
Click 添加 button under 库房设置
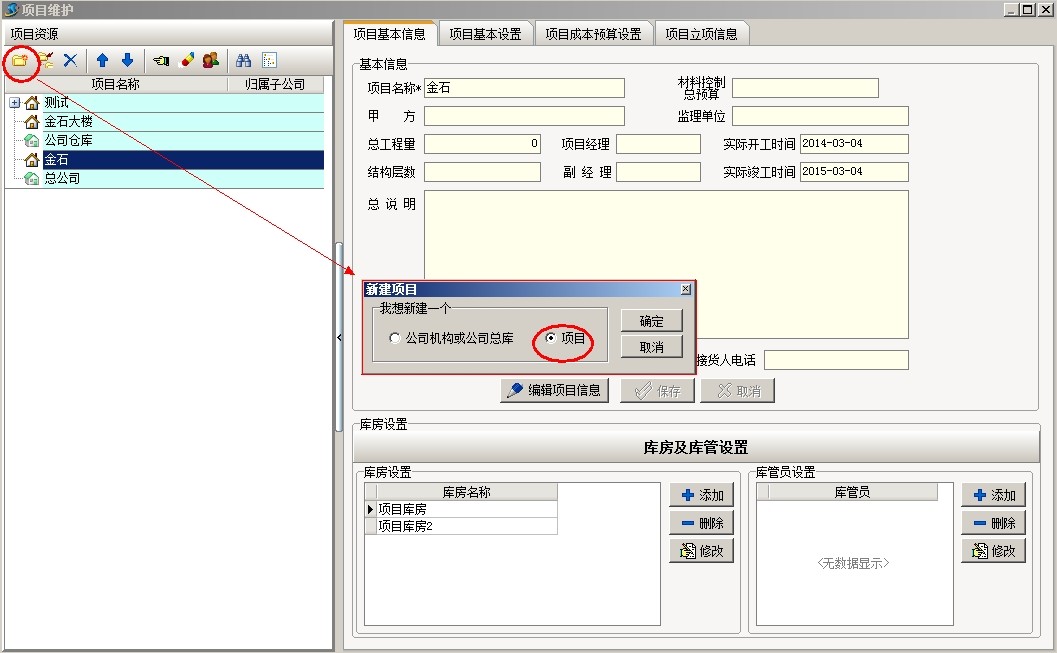pos(701,495)
